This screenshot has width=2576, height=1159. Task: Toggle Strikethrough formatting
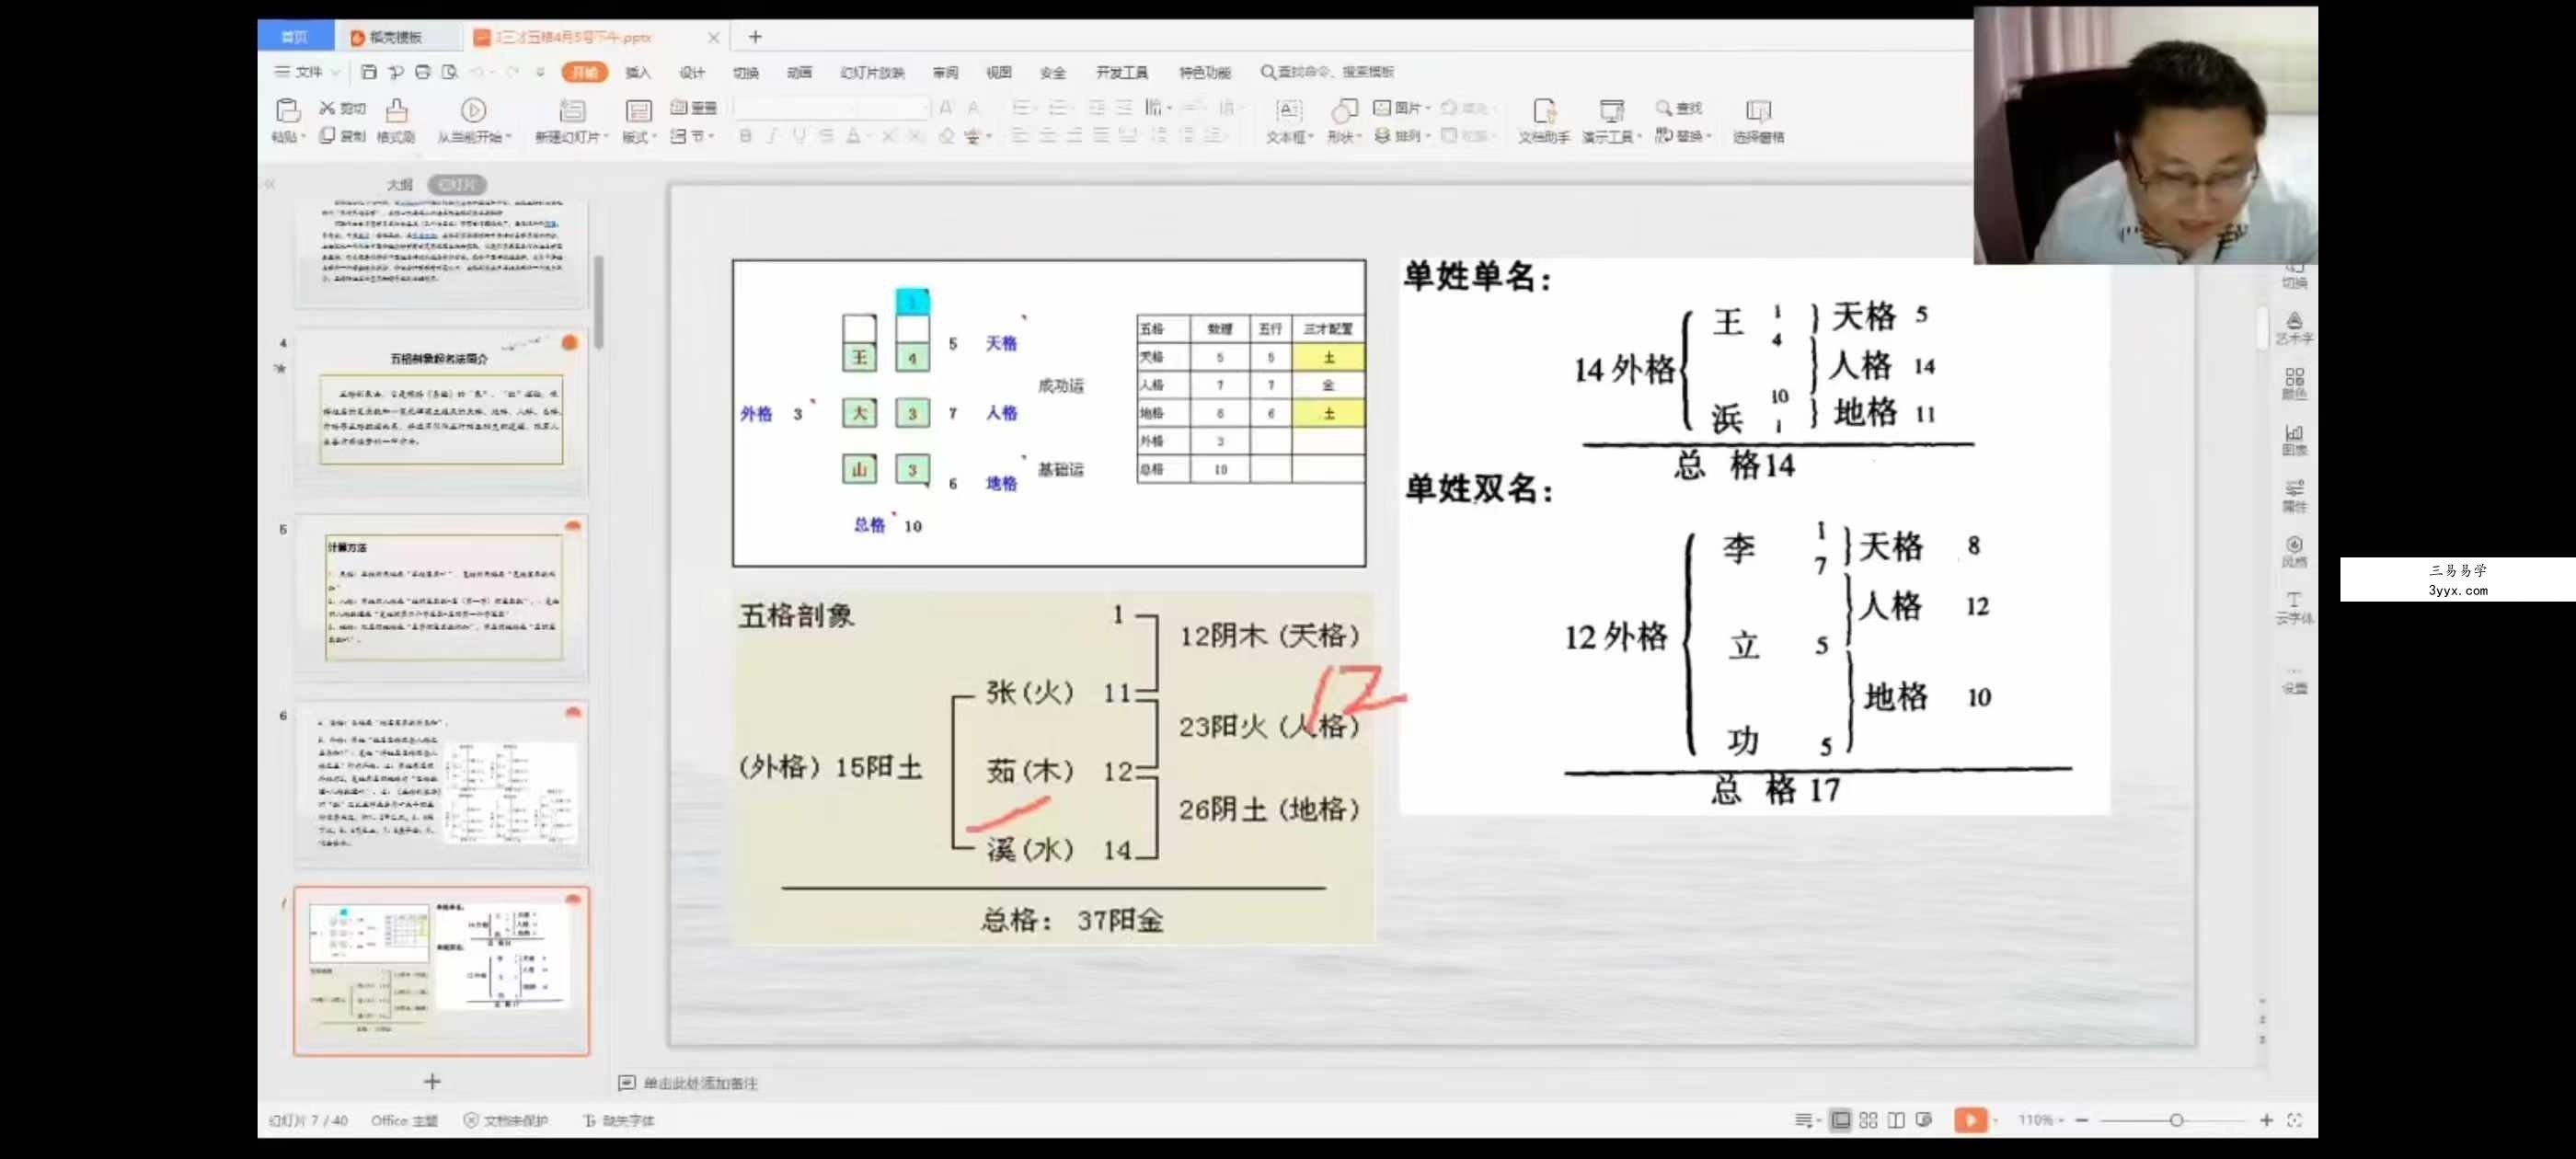coord(826,136)
